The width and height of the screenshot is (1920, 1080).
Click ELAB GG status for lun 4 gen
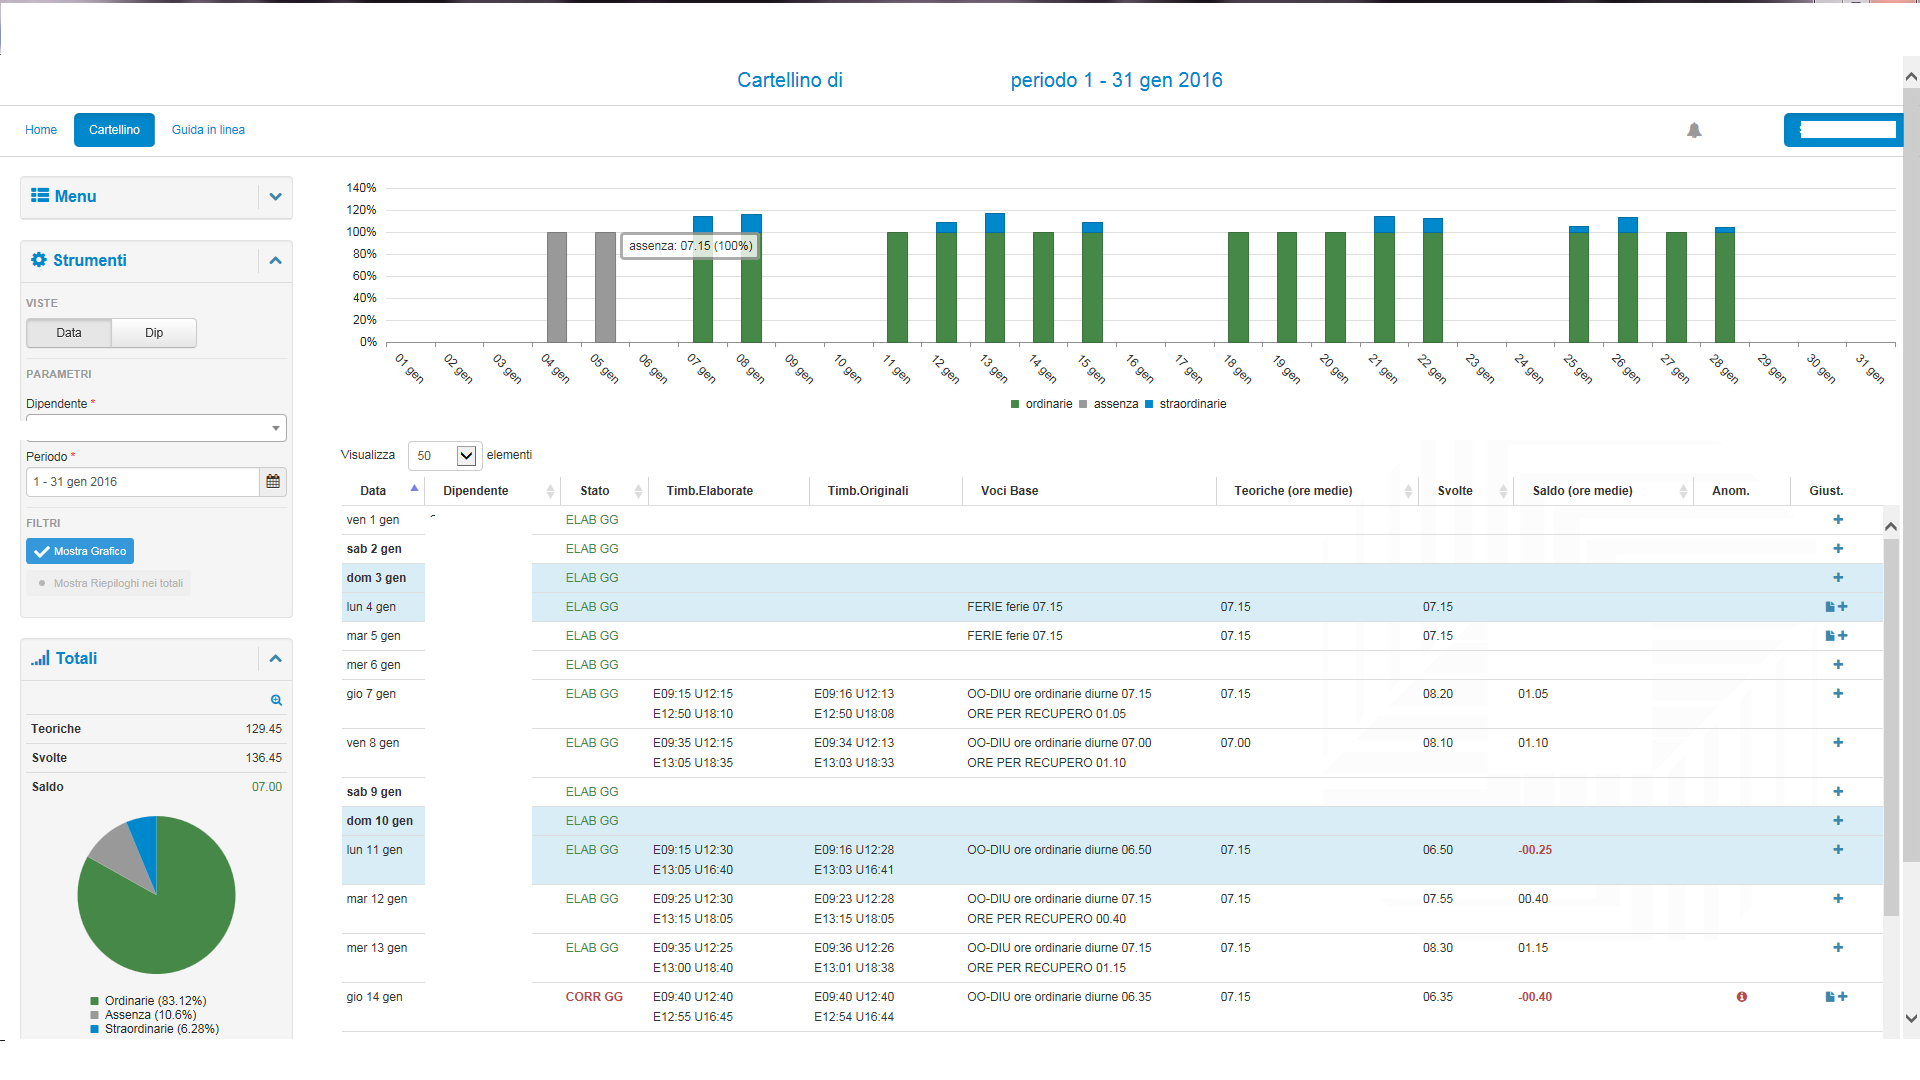pyautogui.click(x=592, y=607)
